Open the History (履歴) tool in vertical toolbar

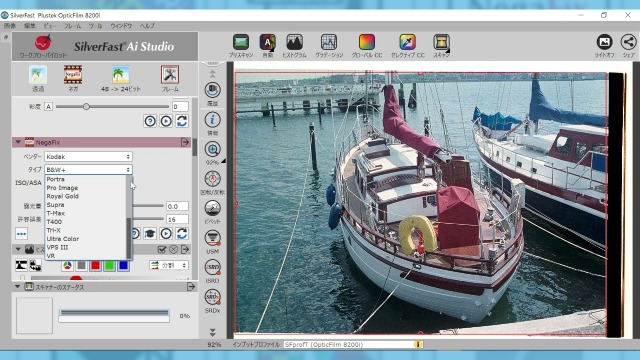click(212, 90)
